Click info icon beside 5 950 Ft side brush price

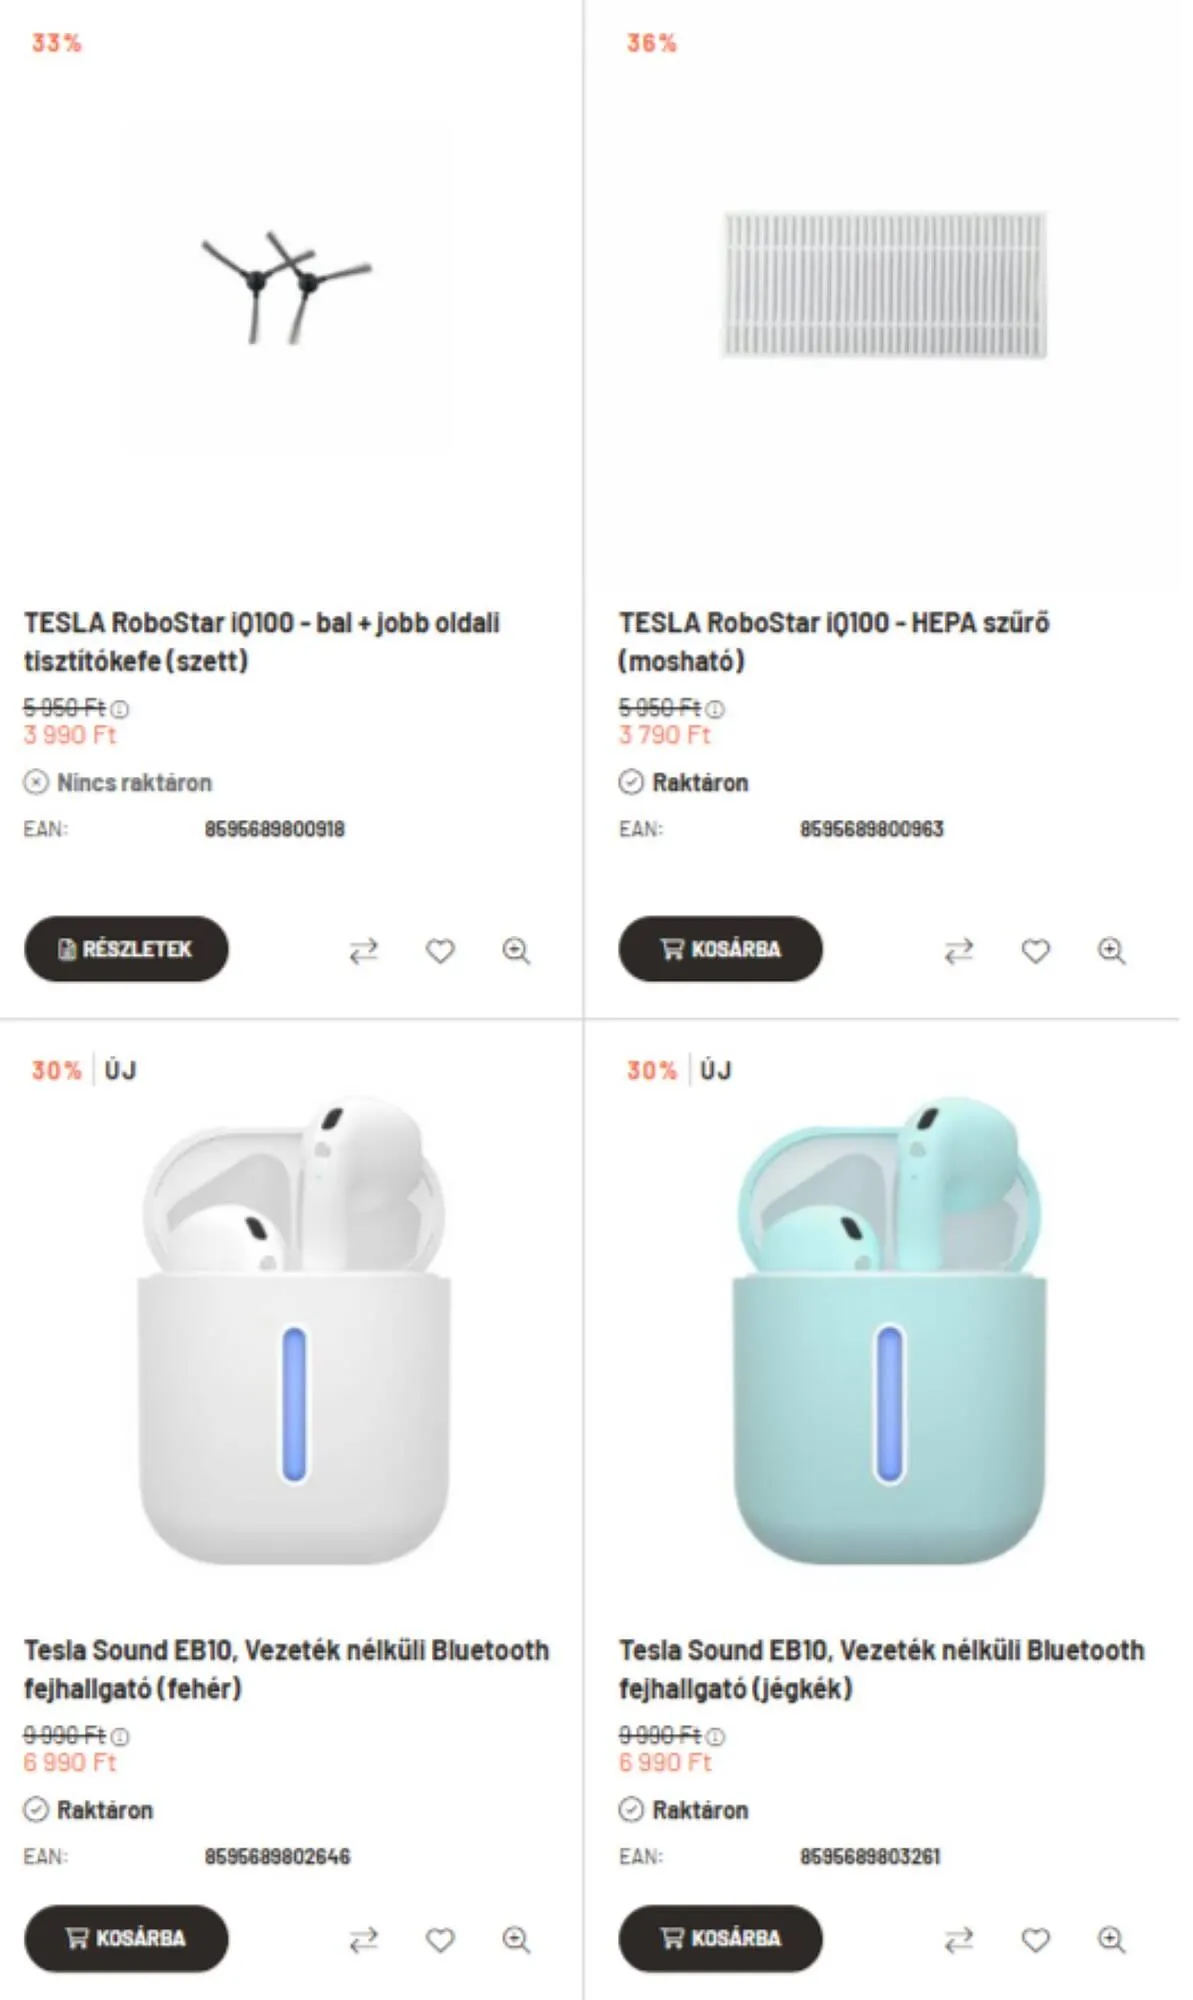120,709
